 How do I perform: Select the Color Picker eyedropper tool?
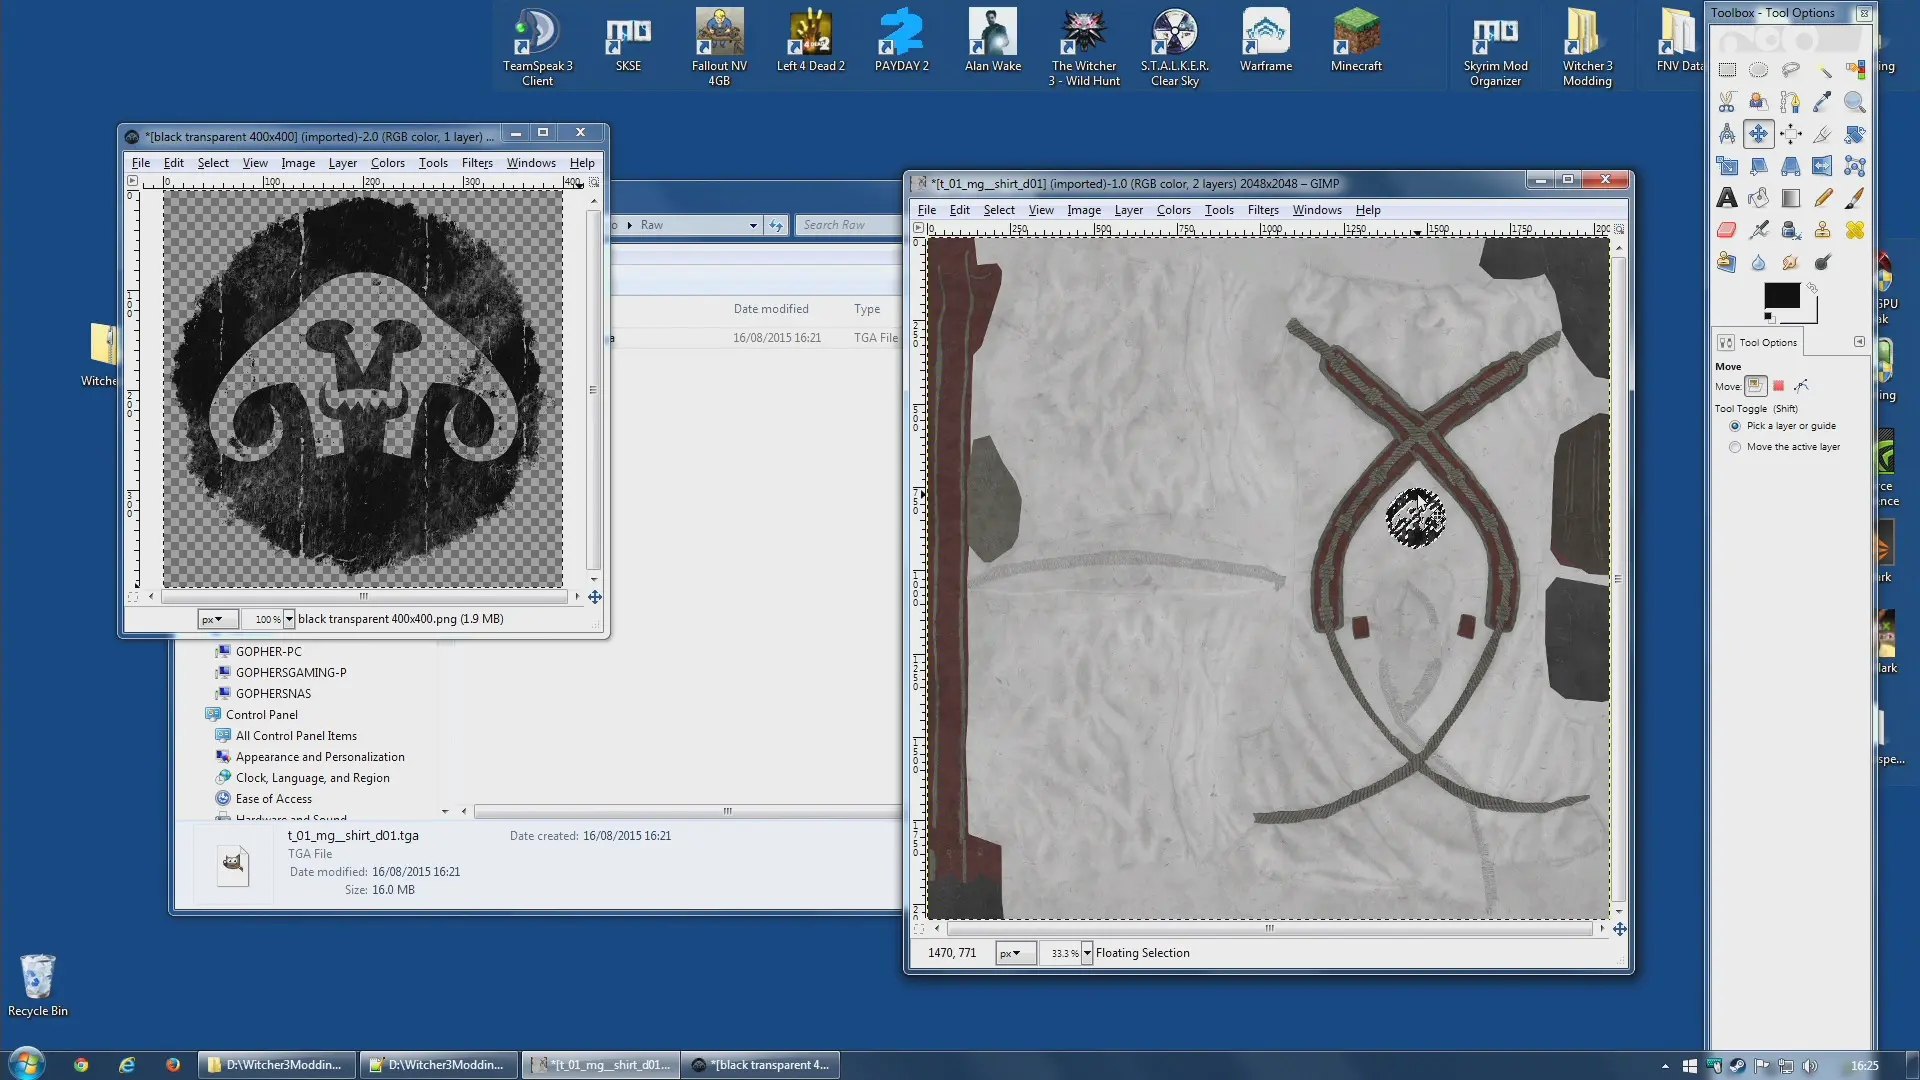1823,102
